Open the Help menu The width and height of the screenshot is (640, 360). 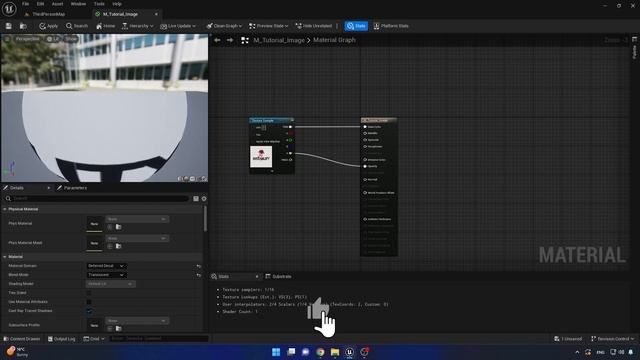[x=117, y=4]
